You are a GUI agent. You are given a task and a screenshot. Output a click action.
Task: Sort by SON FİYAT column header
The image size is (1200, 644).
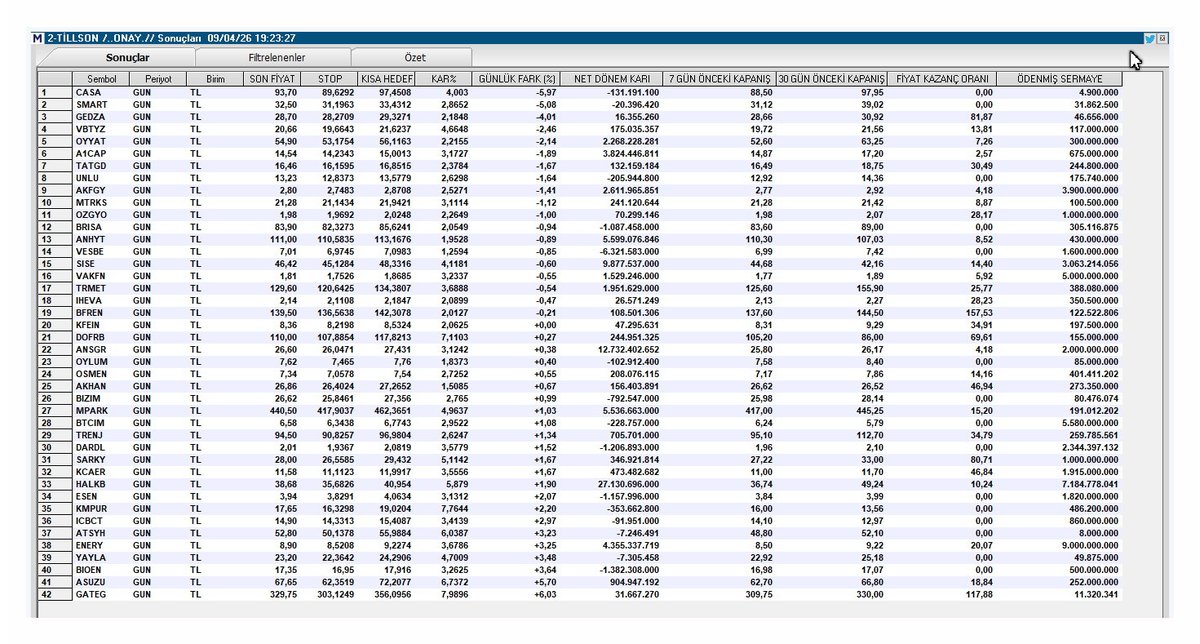(273, 79)
